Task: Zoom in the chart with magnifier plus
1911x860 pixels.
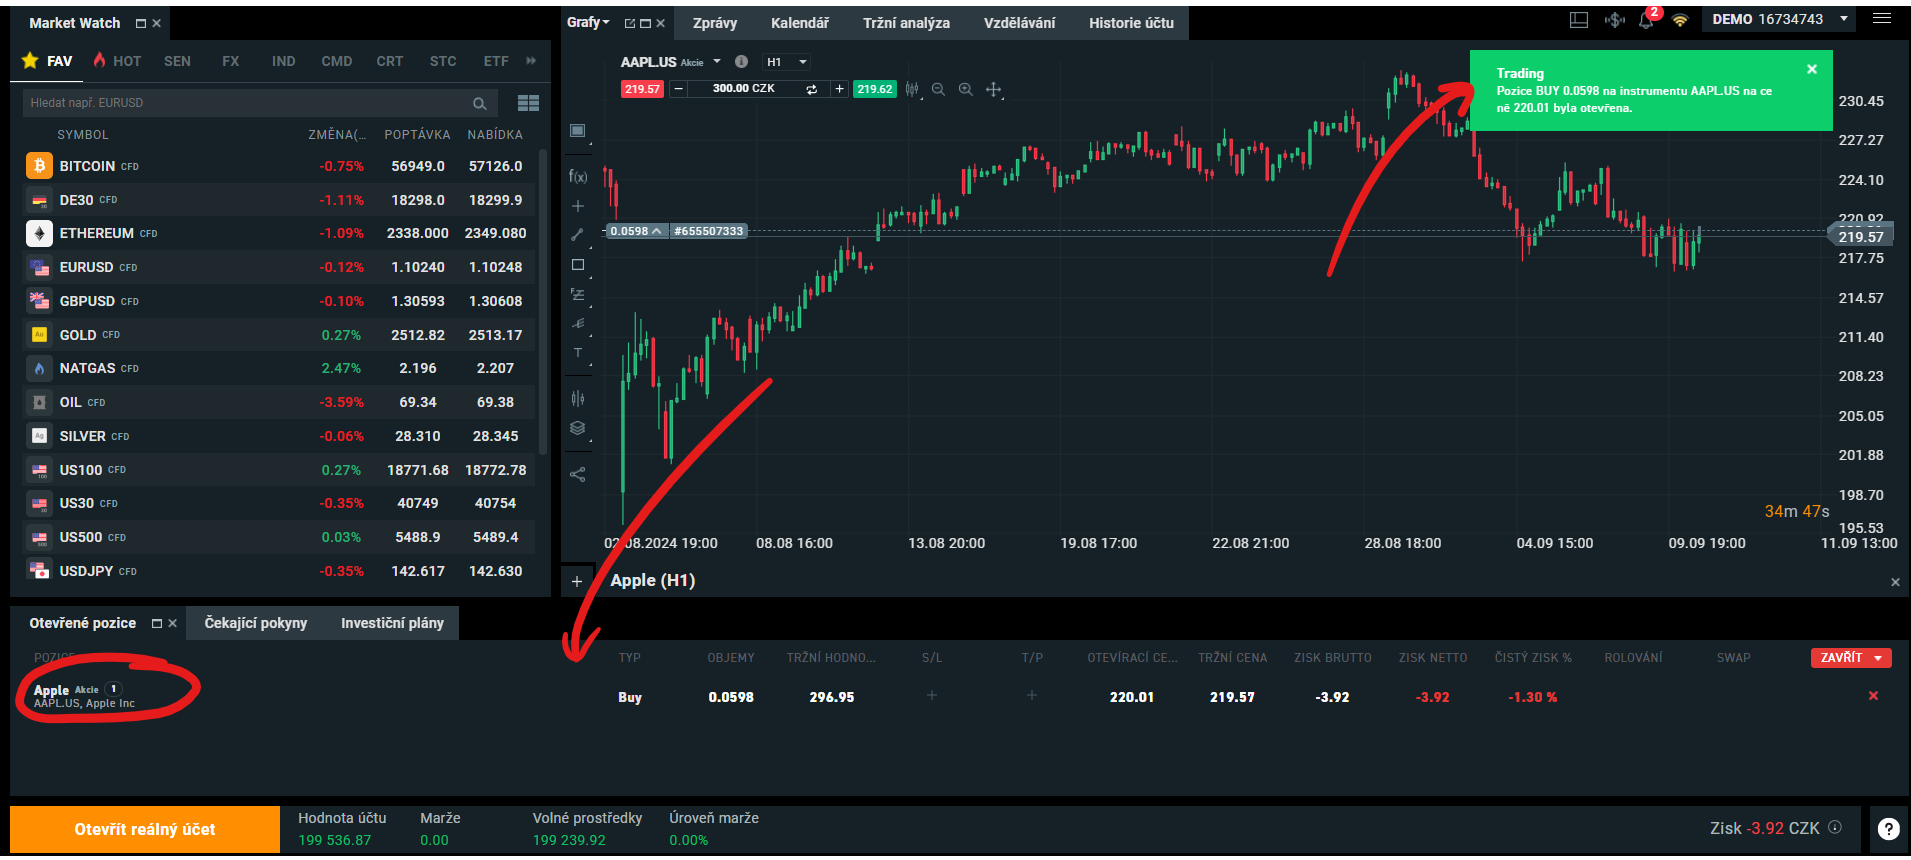Action: (965, 89)
